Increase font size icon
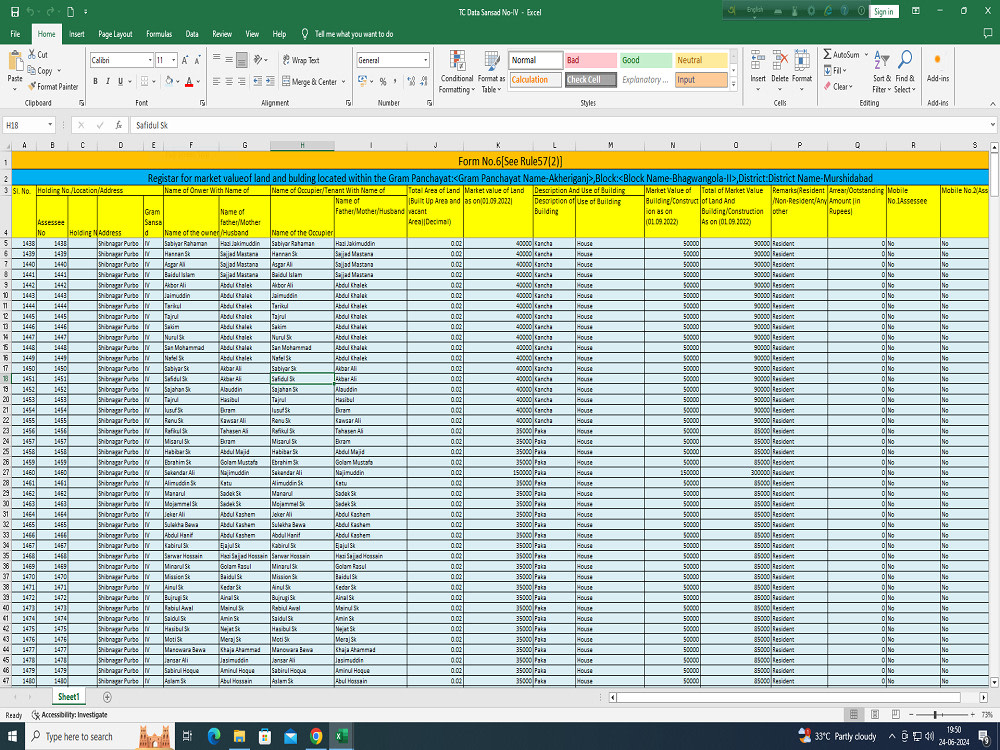1000x750 pixels. click(185, 60)
